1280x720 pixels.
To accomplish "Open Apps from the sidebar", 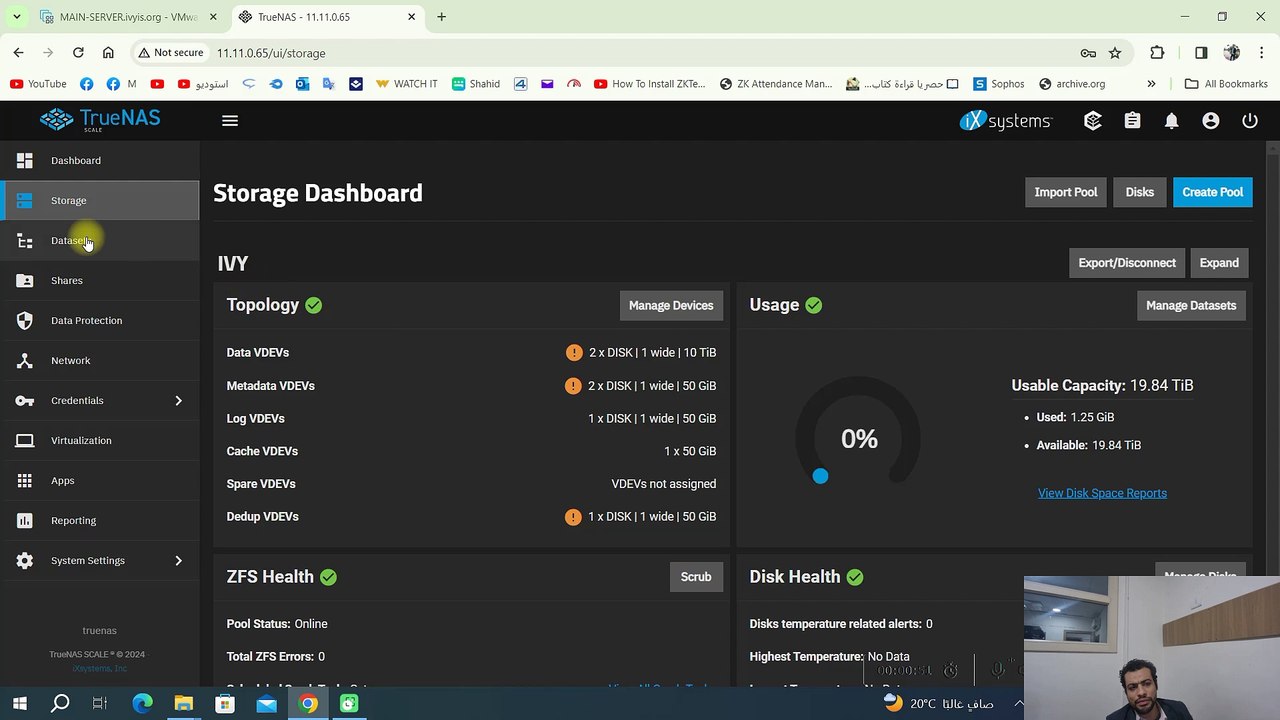I will 100,480.
